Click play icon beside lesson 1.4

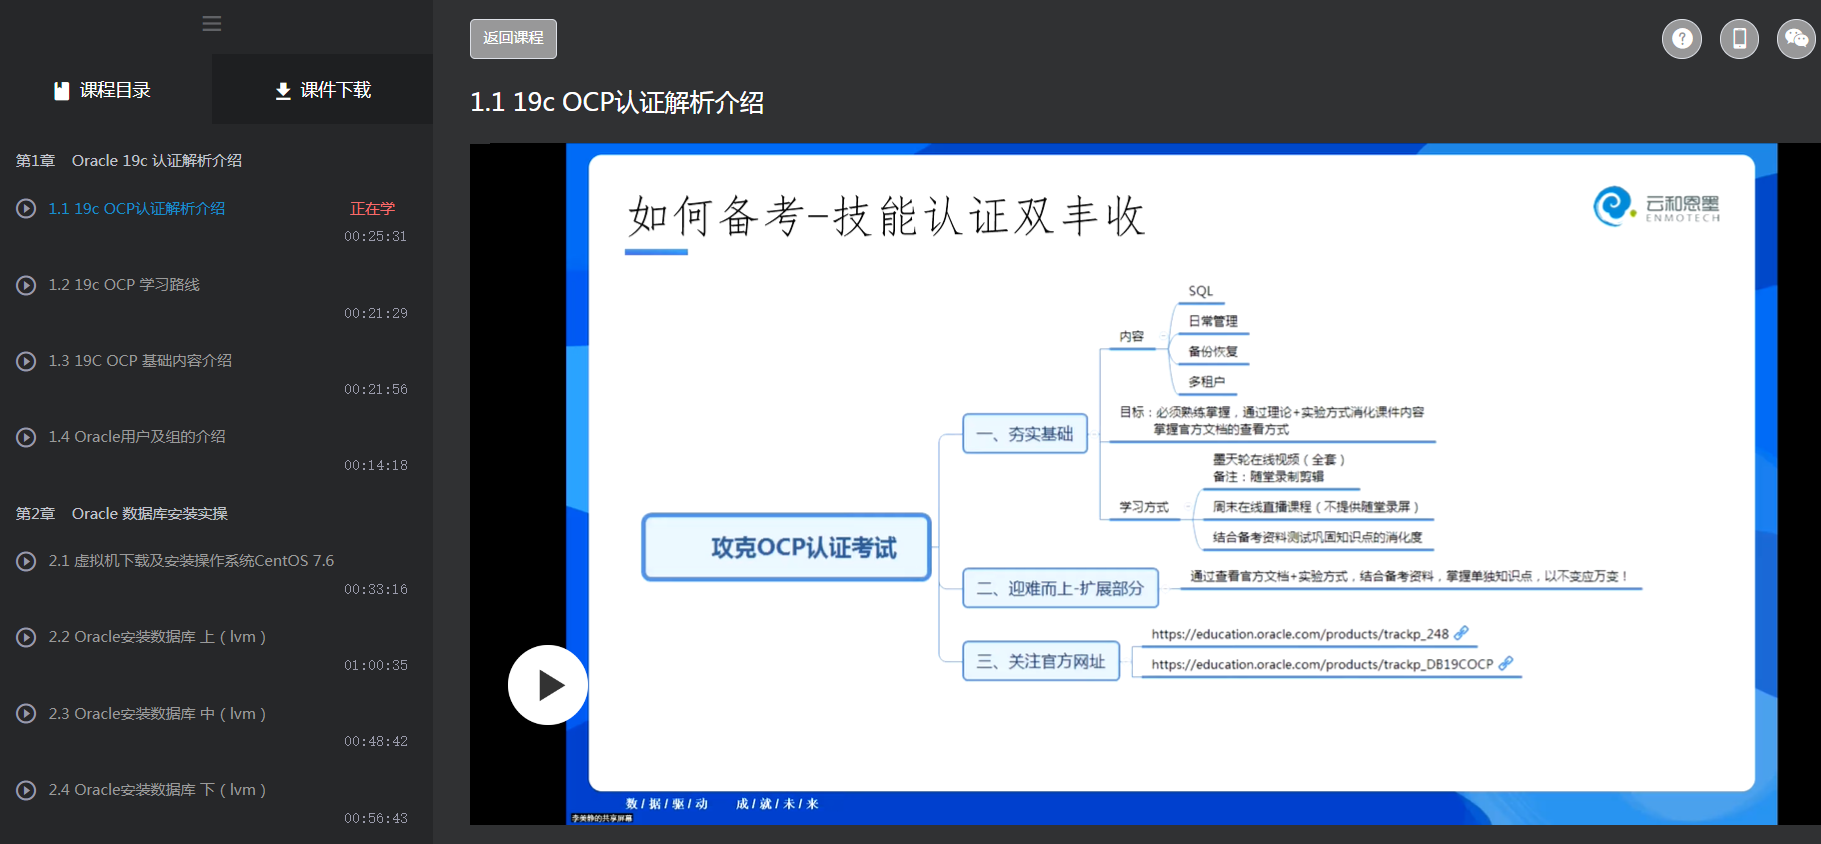(x=26, y=437)
